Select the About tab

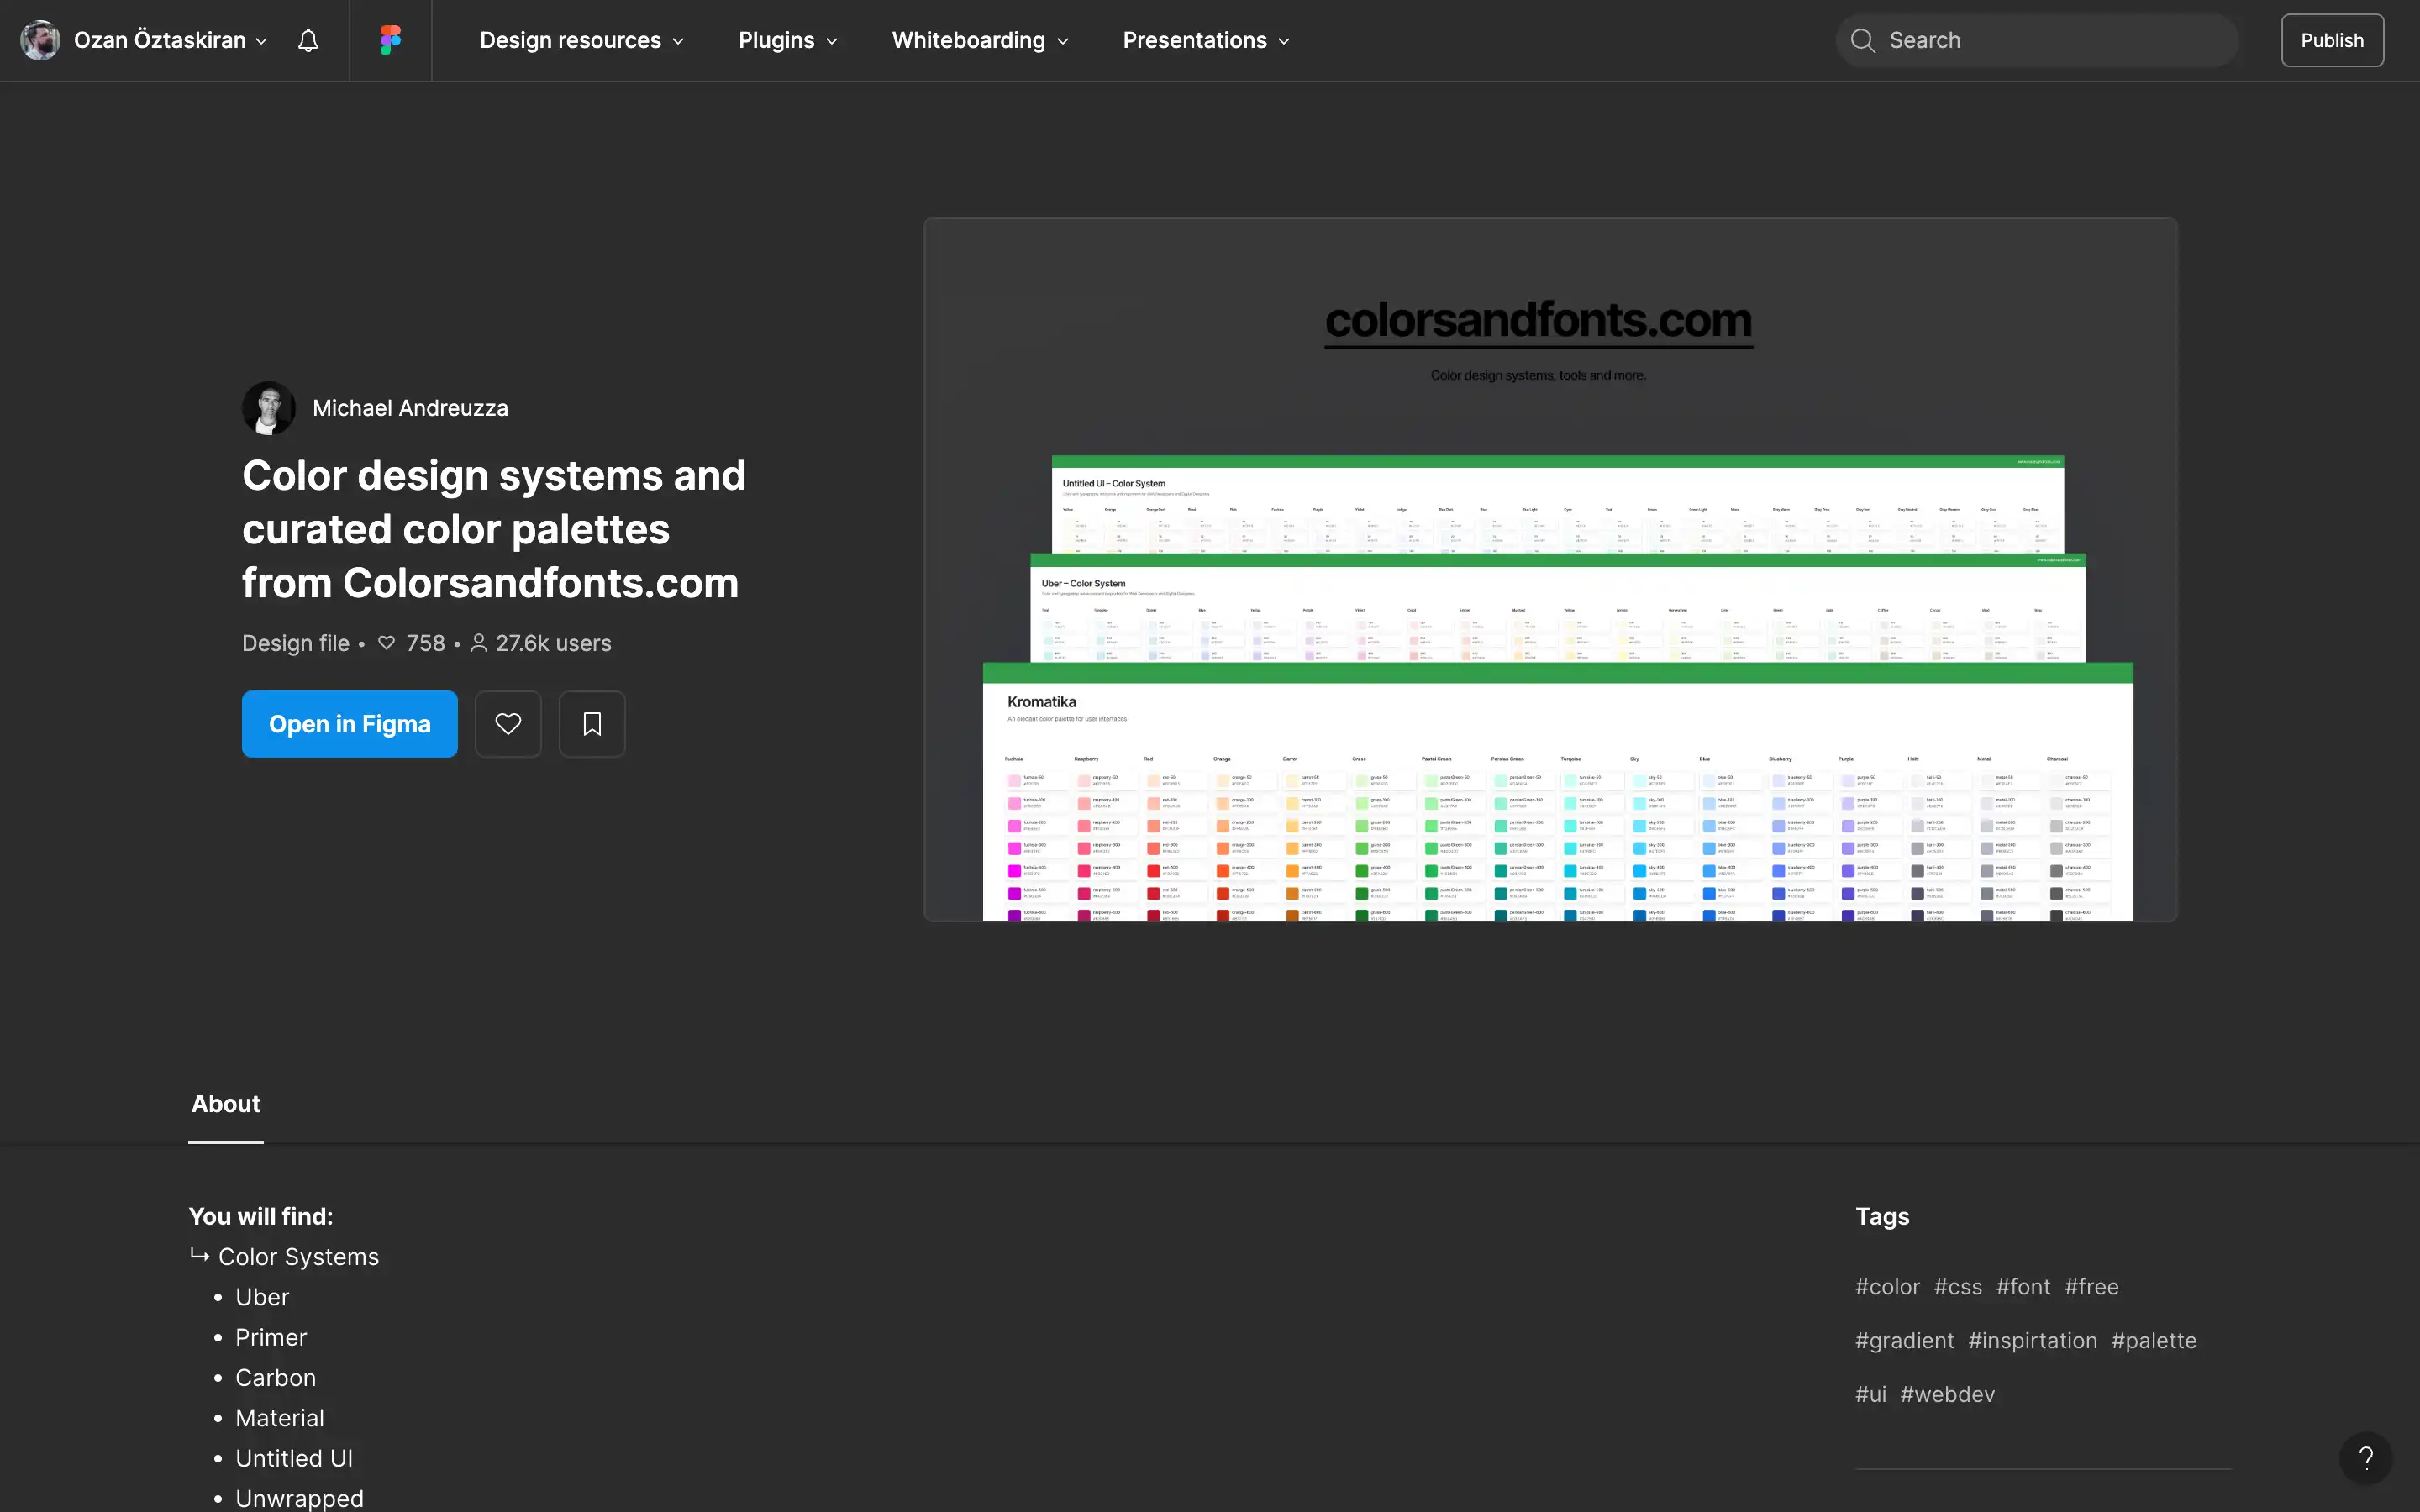coord(226,1104)
